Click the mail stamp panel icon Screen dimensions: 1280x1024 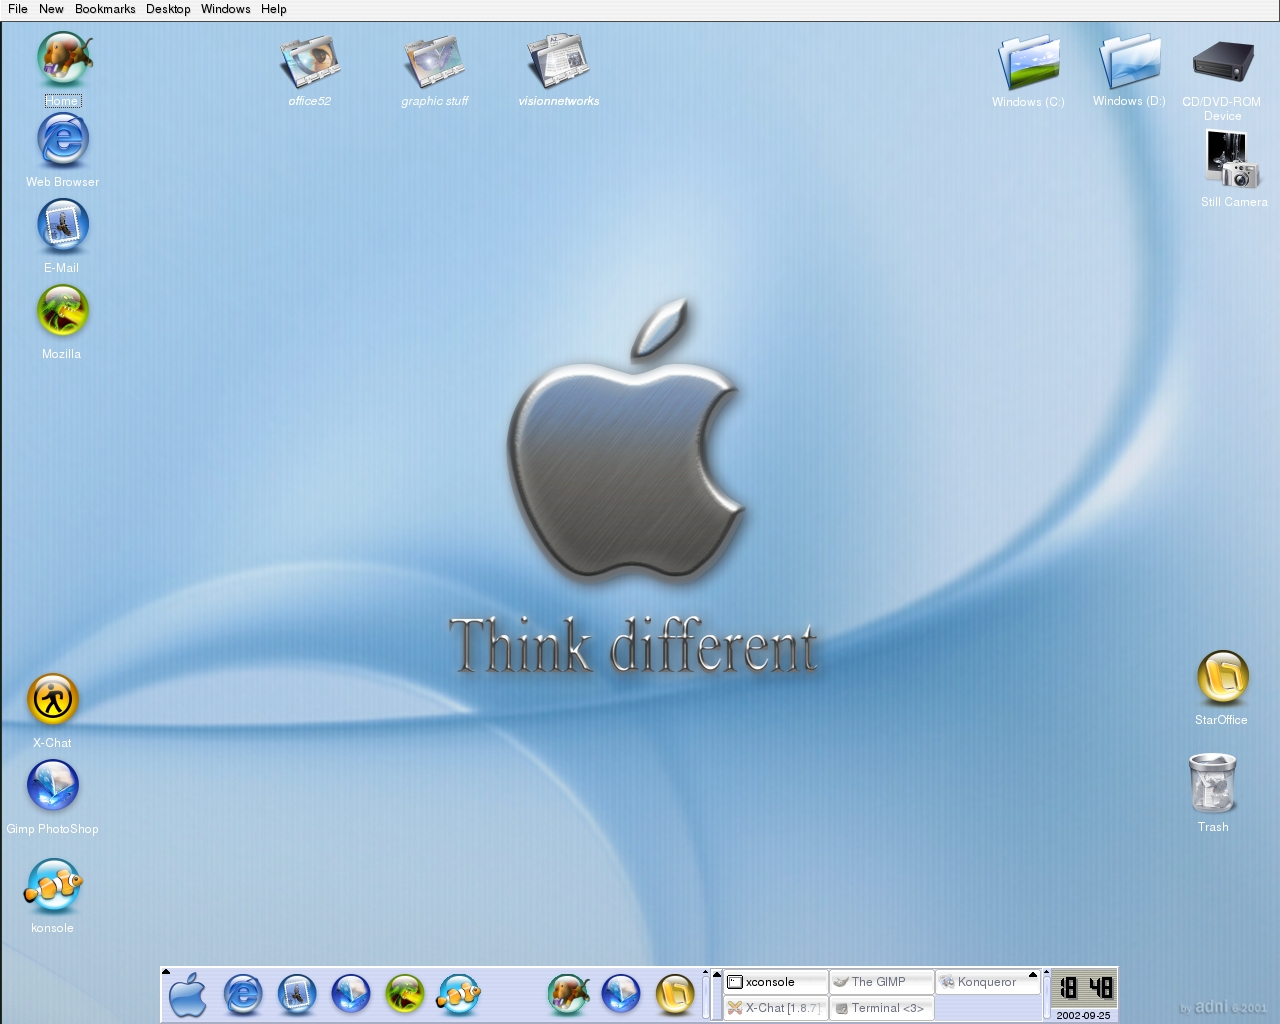pos(297,994)
